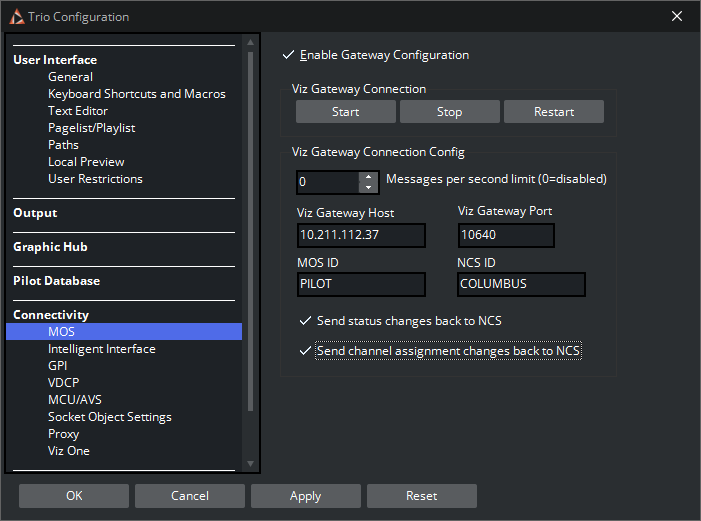This screenshot has width=701, height=521.
Task: Start the Viz Gateway Connection
Action: pos(345,112)
